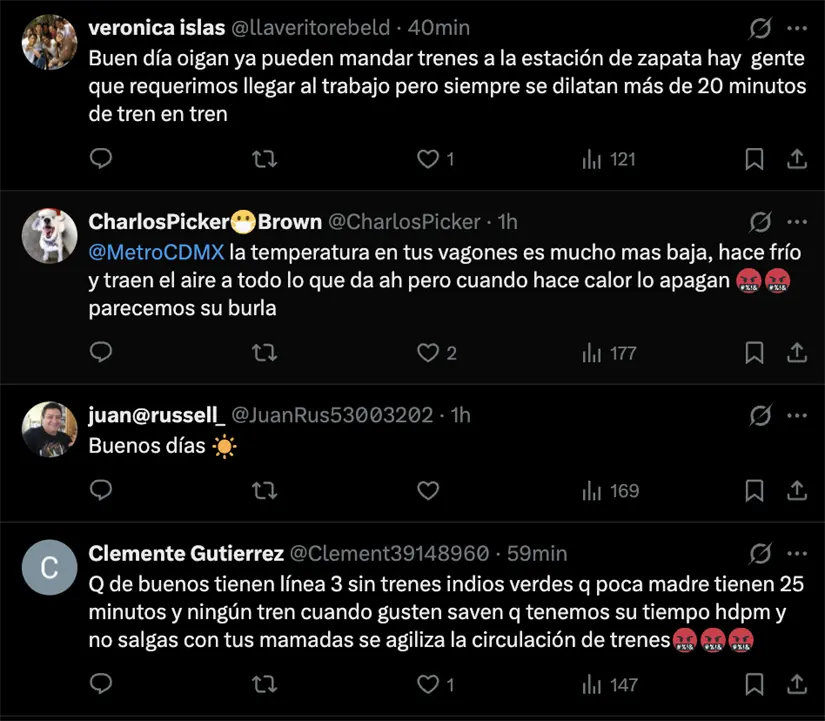The height and width of the screenshot is (721, 825).
Task: Retweet Clemente Gutierrez's tweet
Action: point(264,684)
